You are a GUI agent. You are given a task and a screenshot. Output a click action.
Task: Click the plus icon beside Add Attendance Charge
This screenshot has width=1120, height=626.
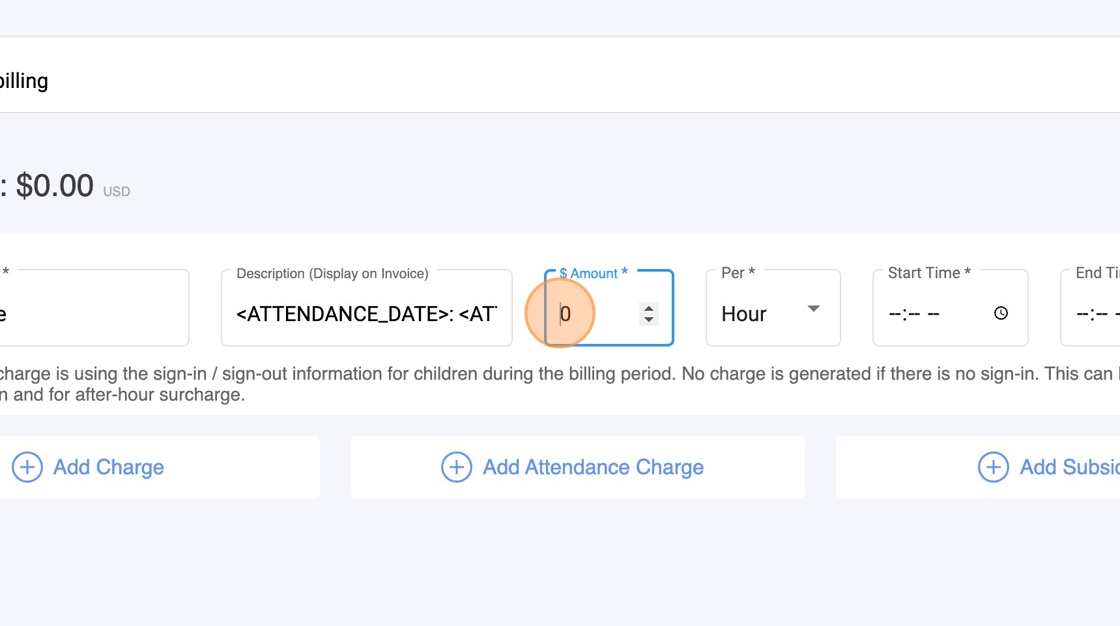click(456, 467)
